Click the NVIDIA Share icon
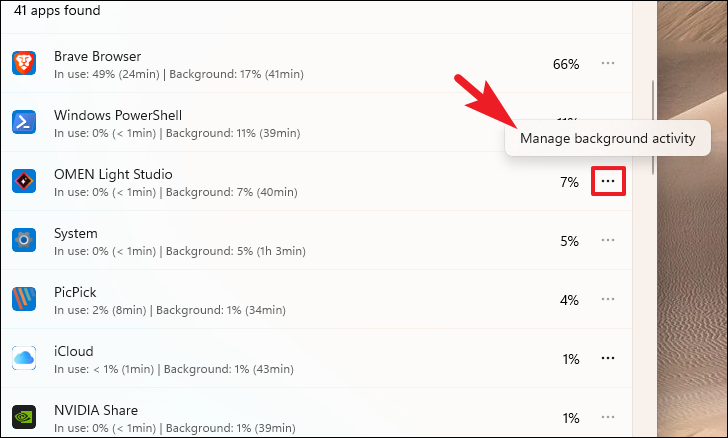728x438 pixels. click(x=24, y=417)
